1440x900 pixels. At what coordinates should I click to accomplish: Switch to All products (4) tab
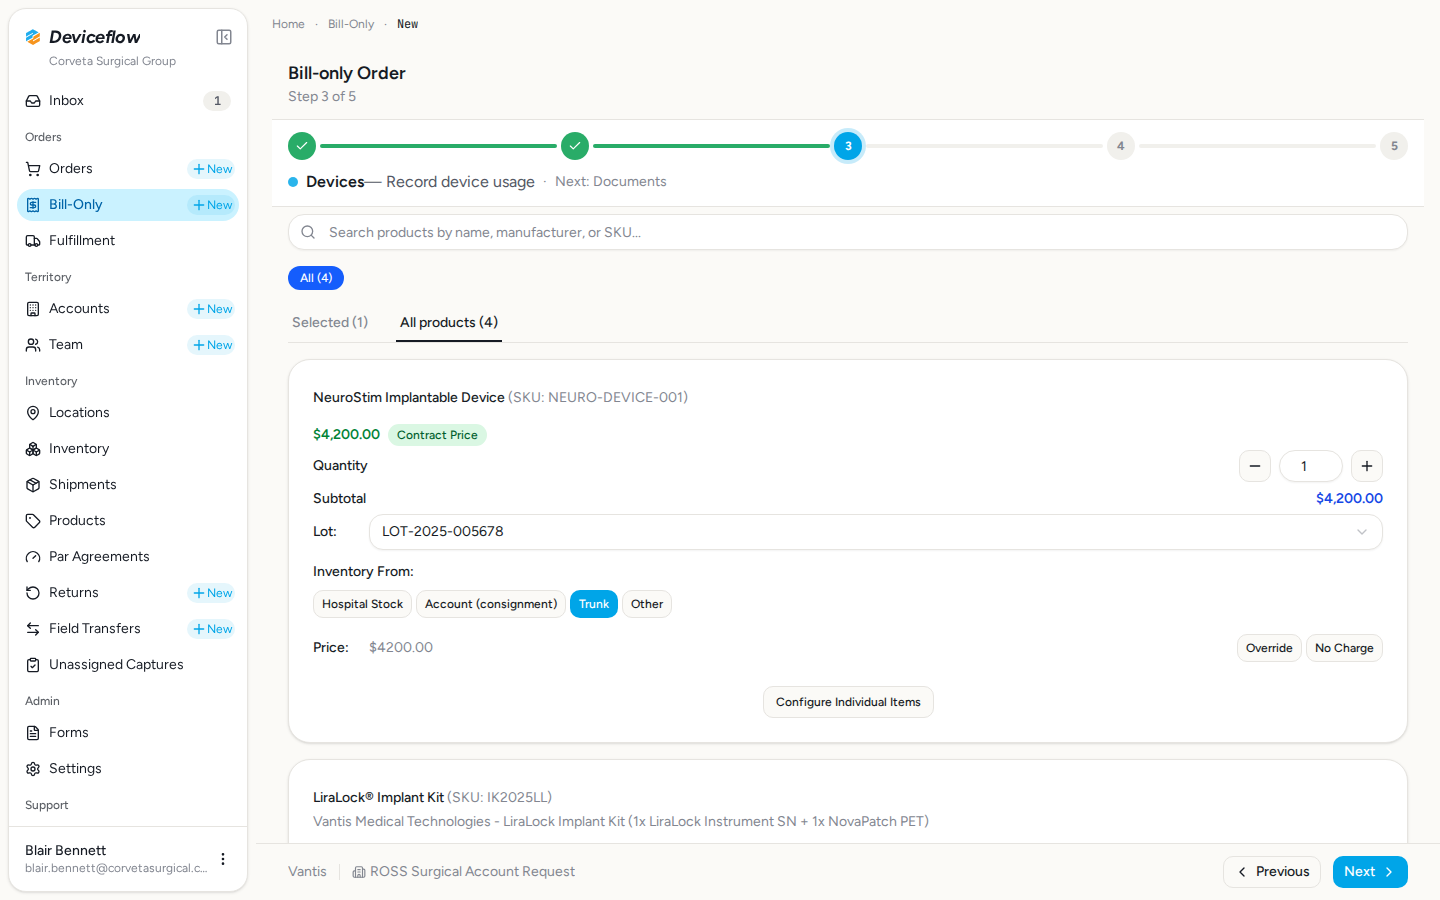(449, 322)
